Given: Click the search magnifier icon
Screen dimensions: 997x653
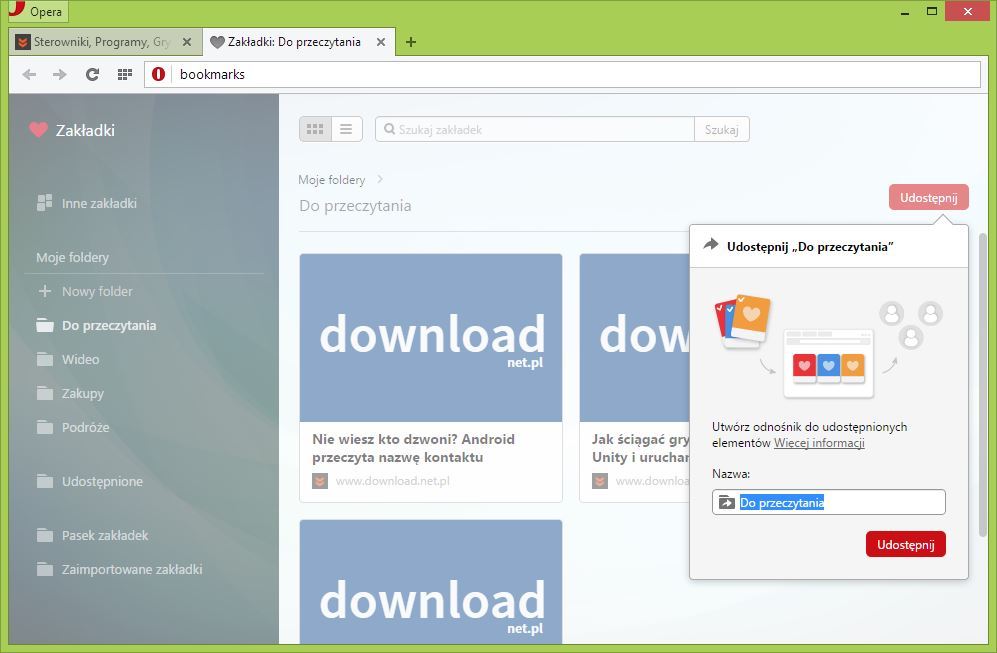Looking at the screenshot, I should pos(390,129).
